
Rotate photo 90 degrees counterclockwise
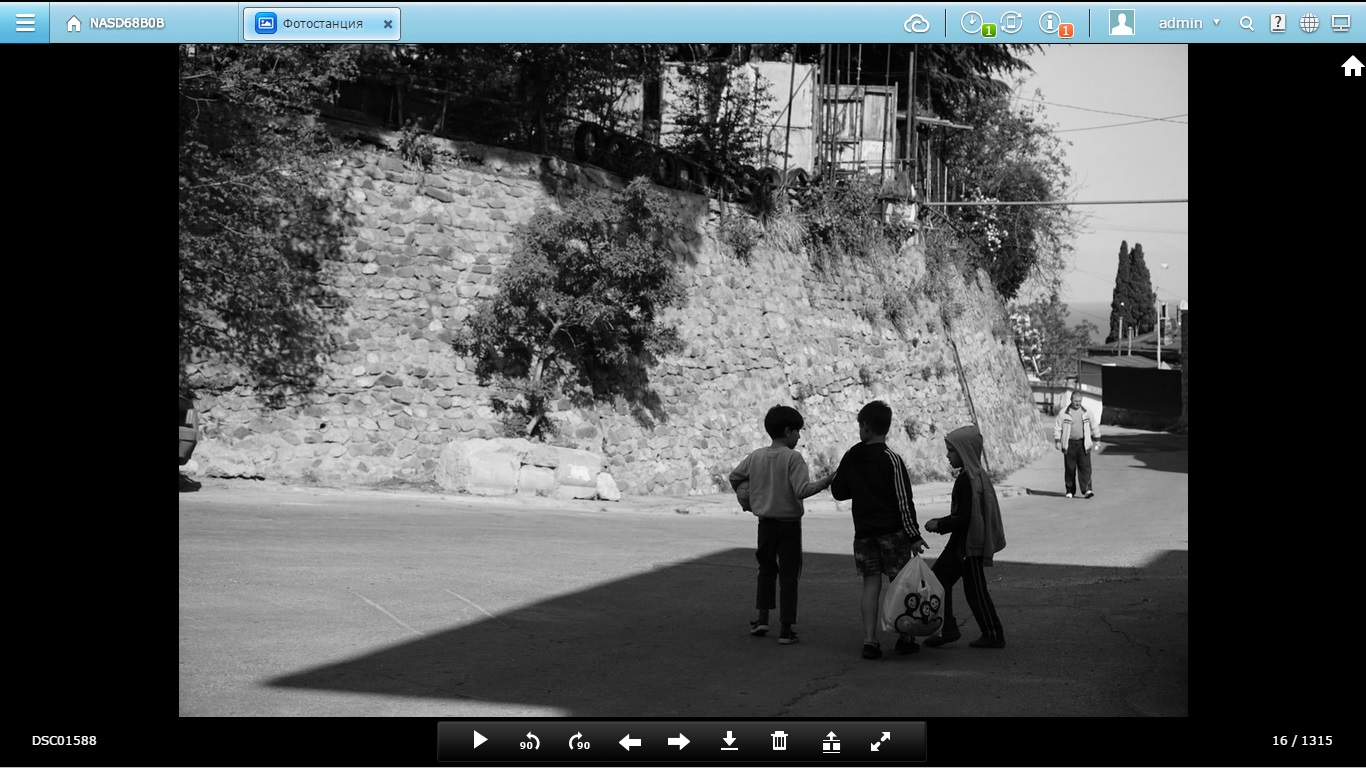coord(530,741)
